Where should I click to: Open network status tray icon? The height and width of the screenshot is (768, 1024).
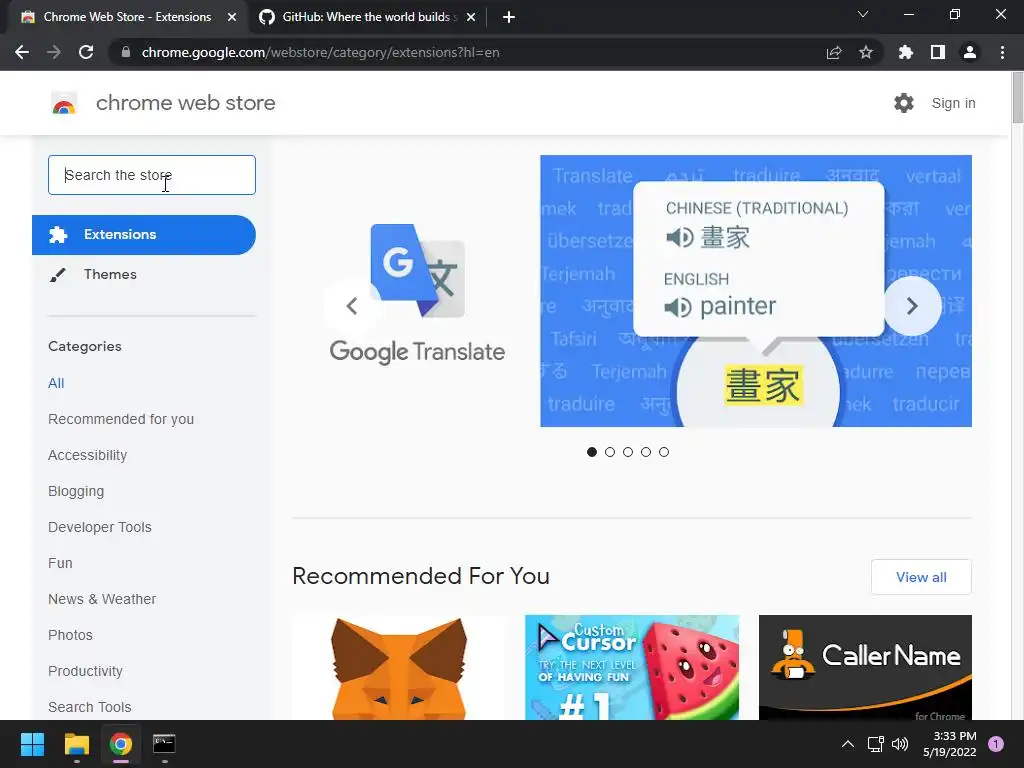click(875, 744)
